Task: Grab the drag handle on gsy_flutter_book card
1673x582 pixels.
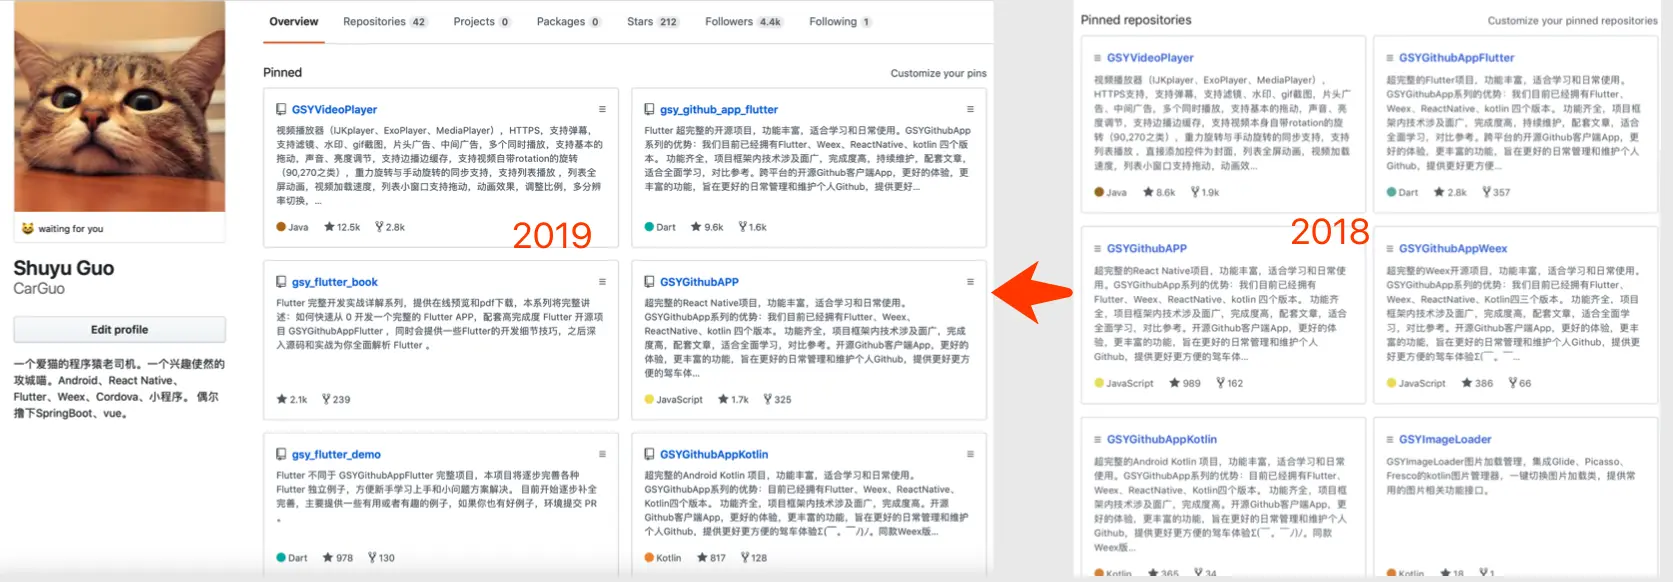Action: tap(602, 282)
